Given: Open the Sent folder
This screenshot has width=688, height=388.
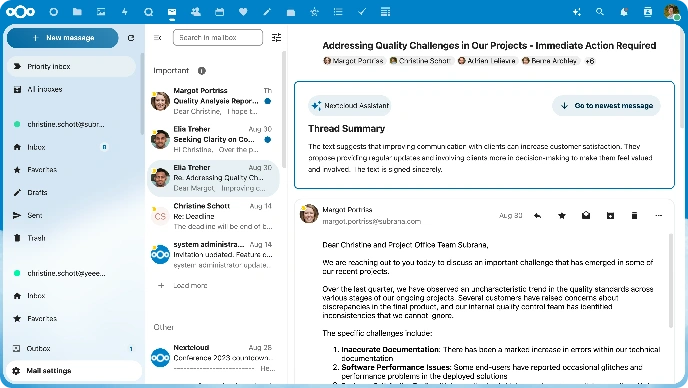Looking at the screenshot, I should point(71,215).
